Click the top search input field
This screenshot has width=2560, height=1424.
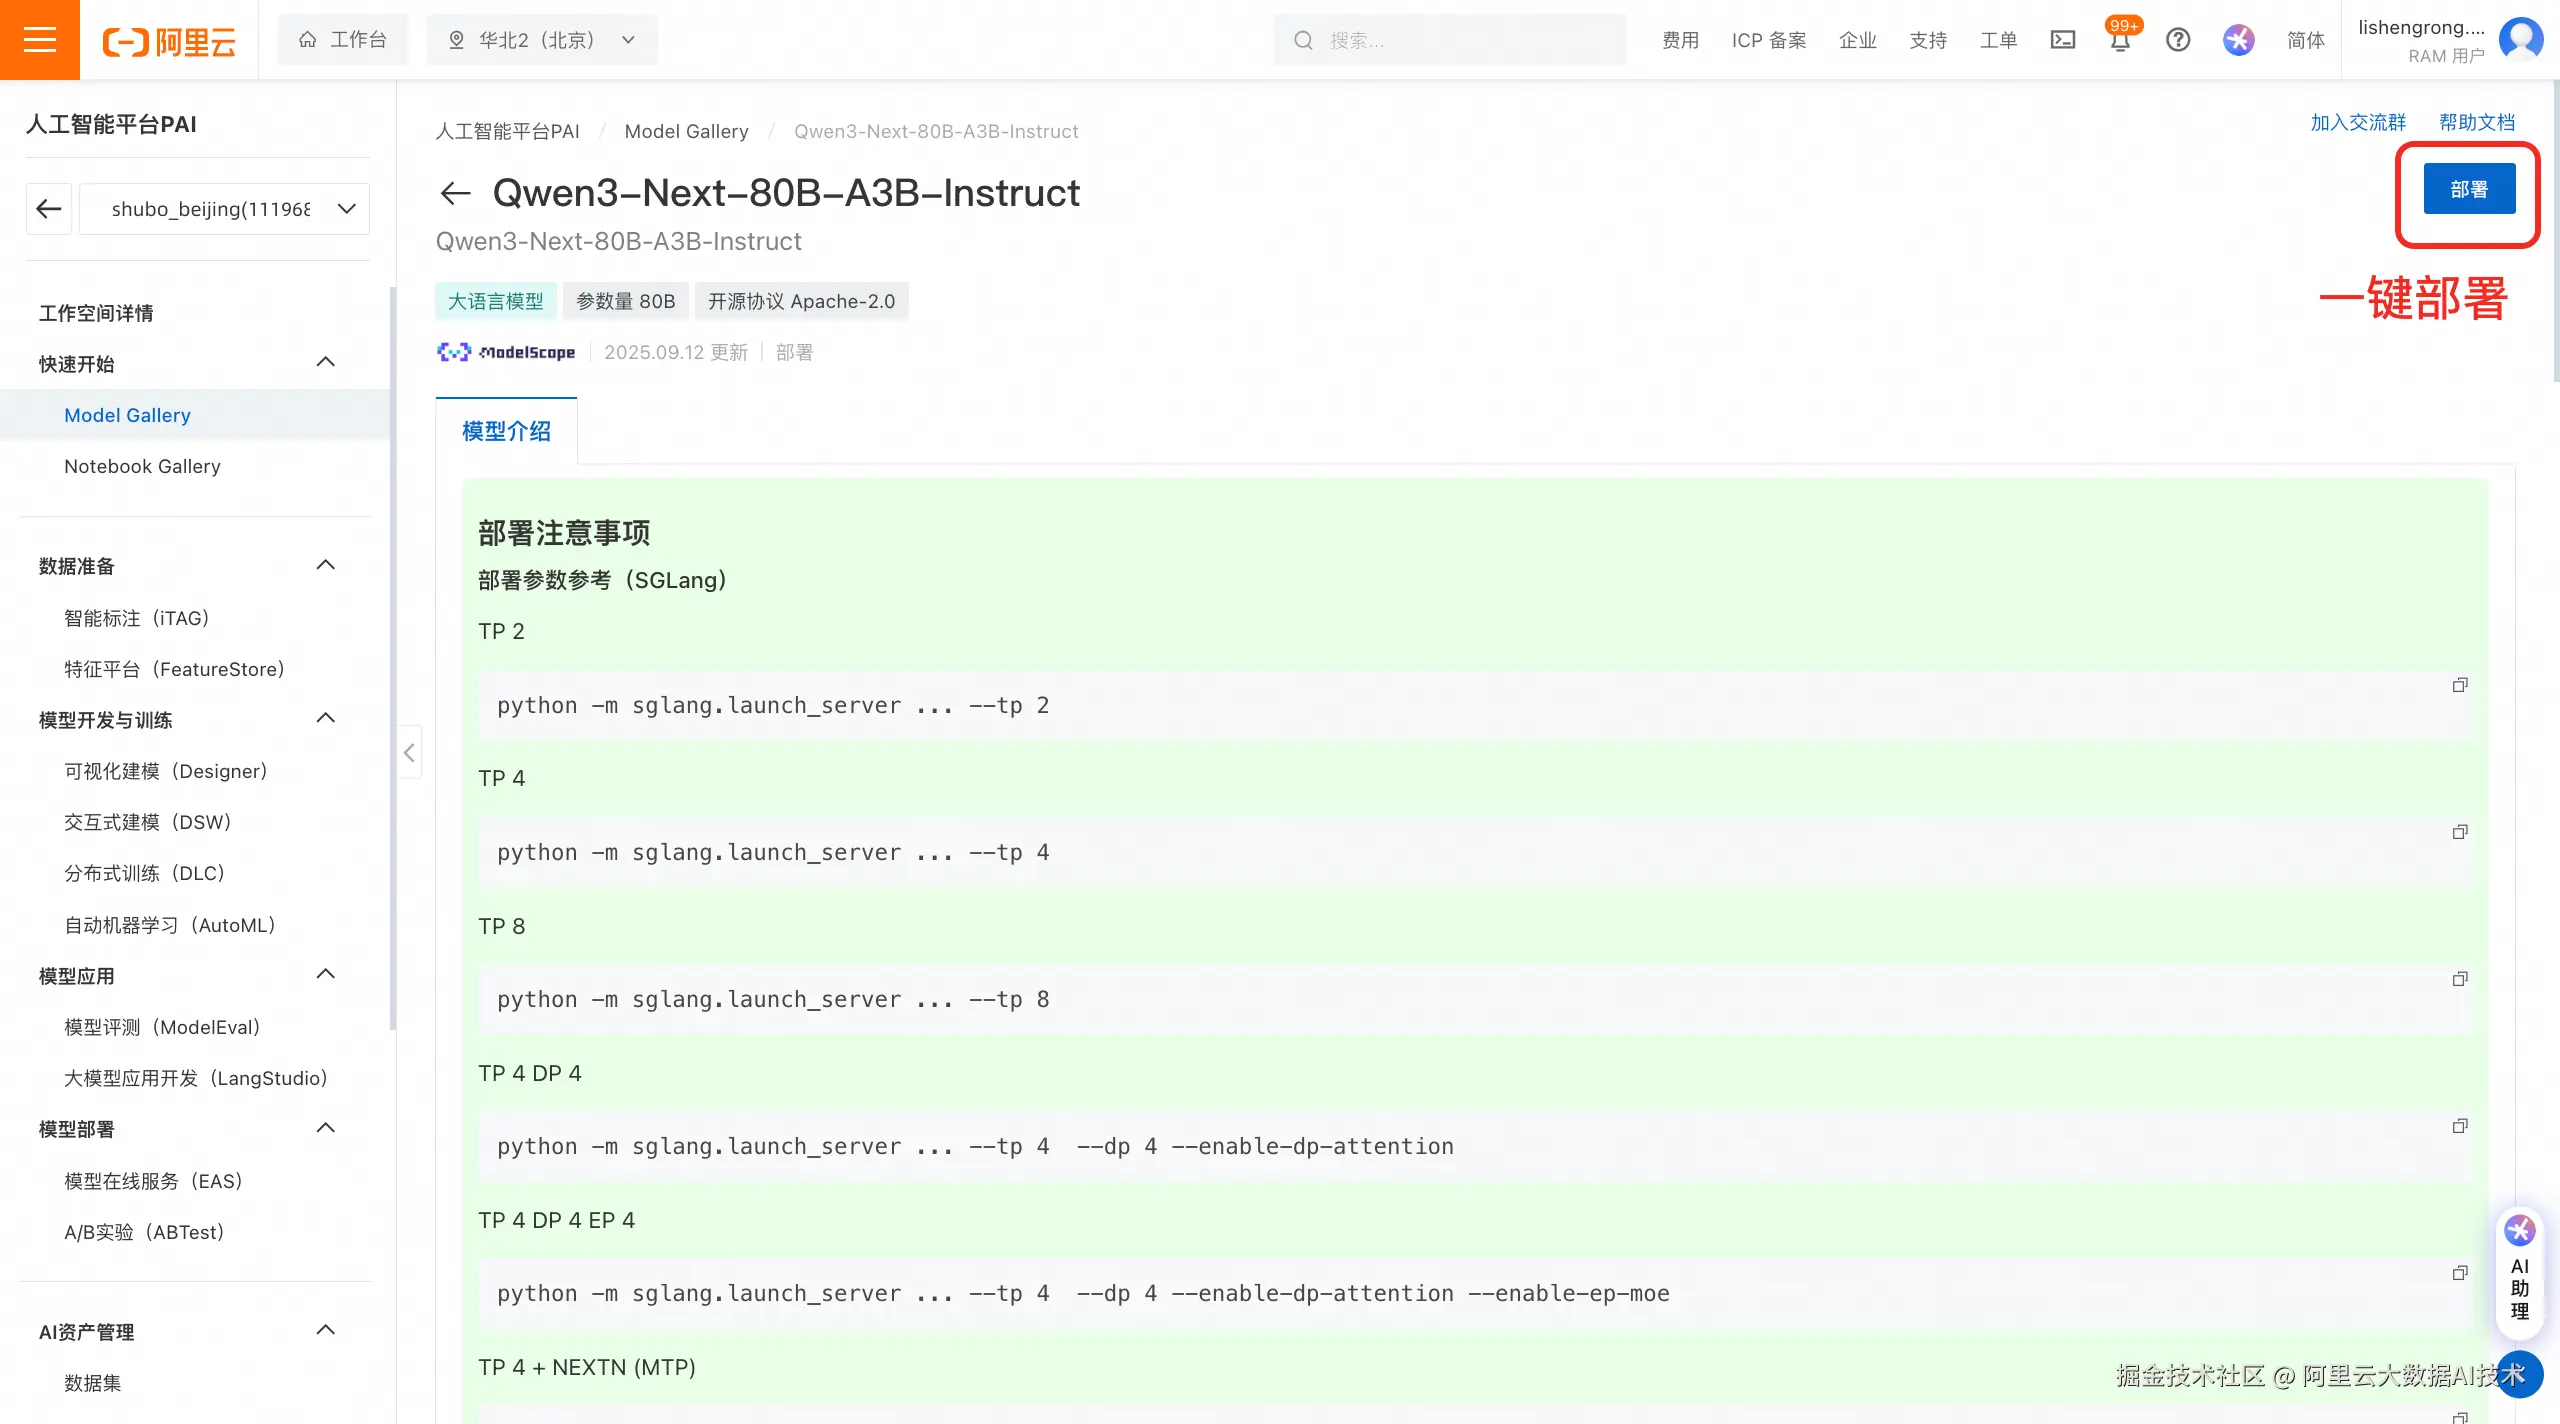[1449, 40]
